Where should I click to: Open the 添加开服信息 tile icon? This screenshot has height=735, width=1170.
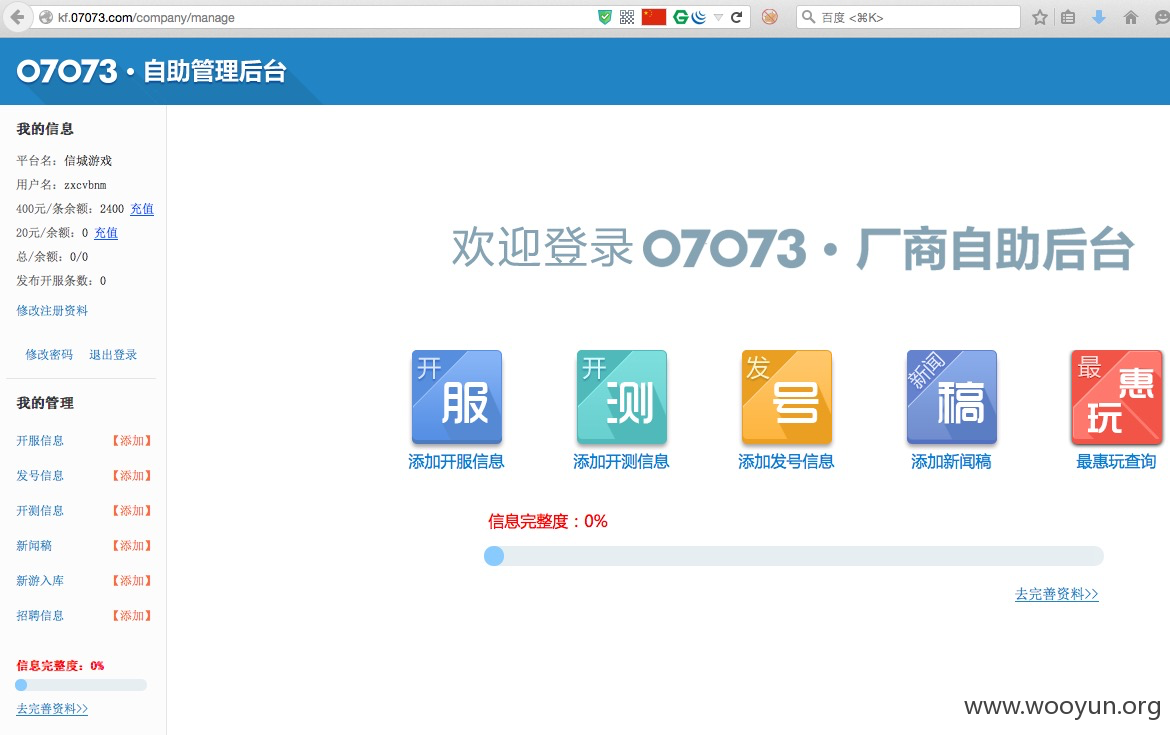(457, 397)
